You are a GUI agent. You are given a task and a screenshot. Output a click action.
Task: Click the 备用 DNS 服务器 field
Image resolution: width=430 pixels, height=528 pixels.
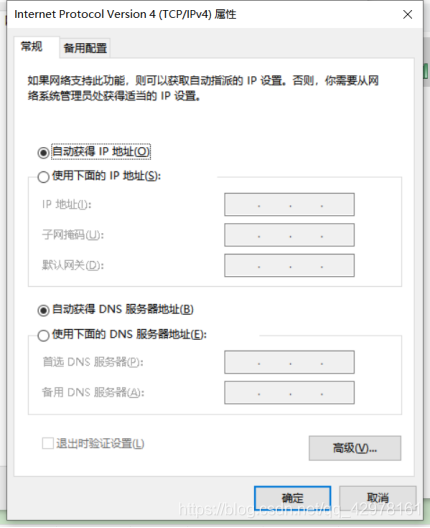pyautogui.click(x=289, y=393)
